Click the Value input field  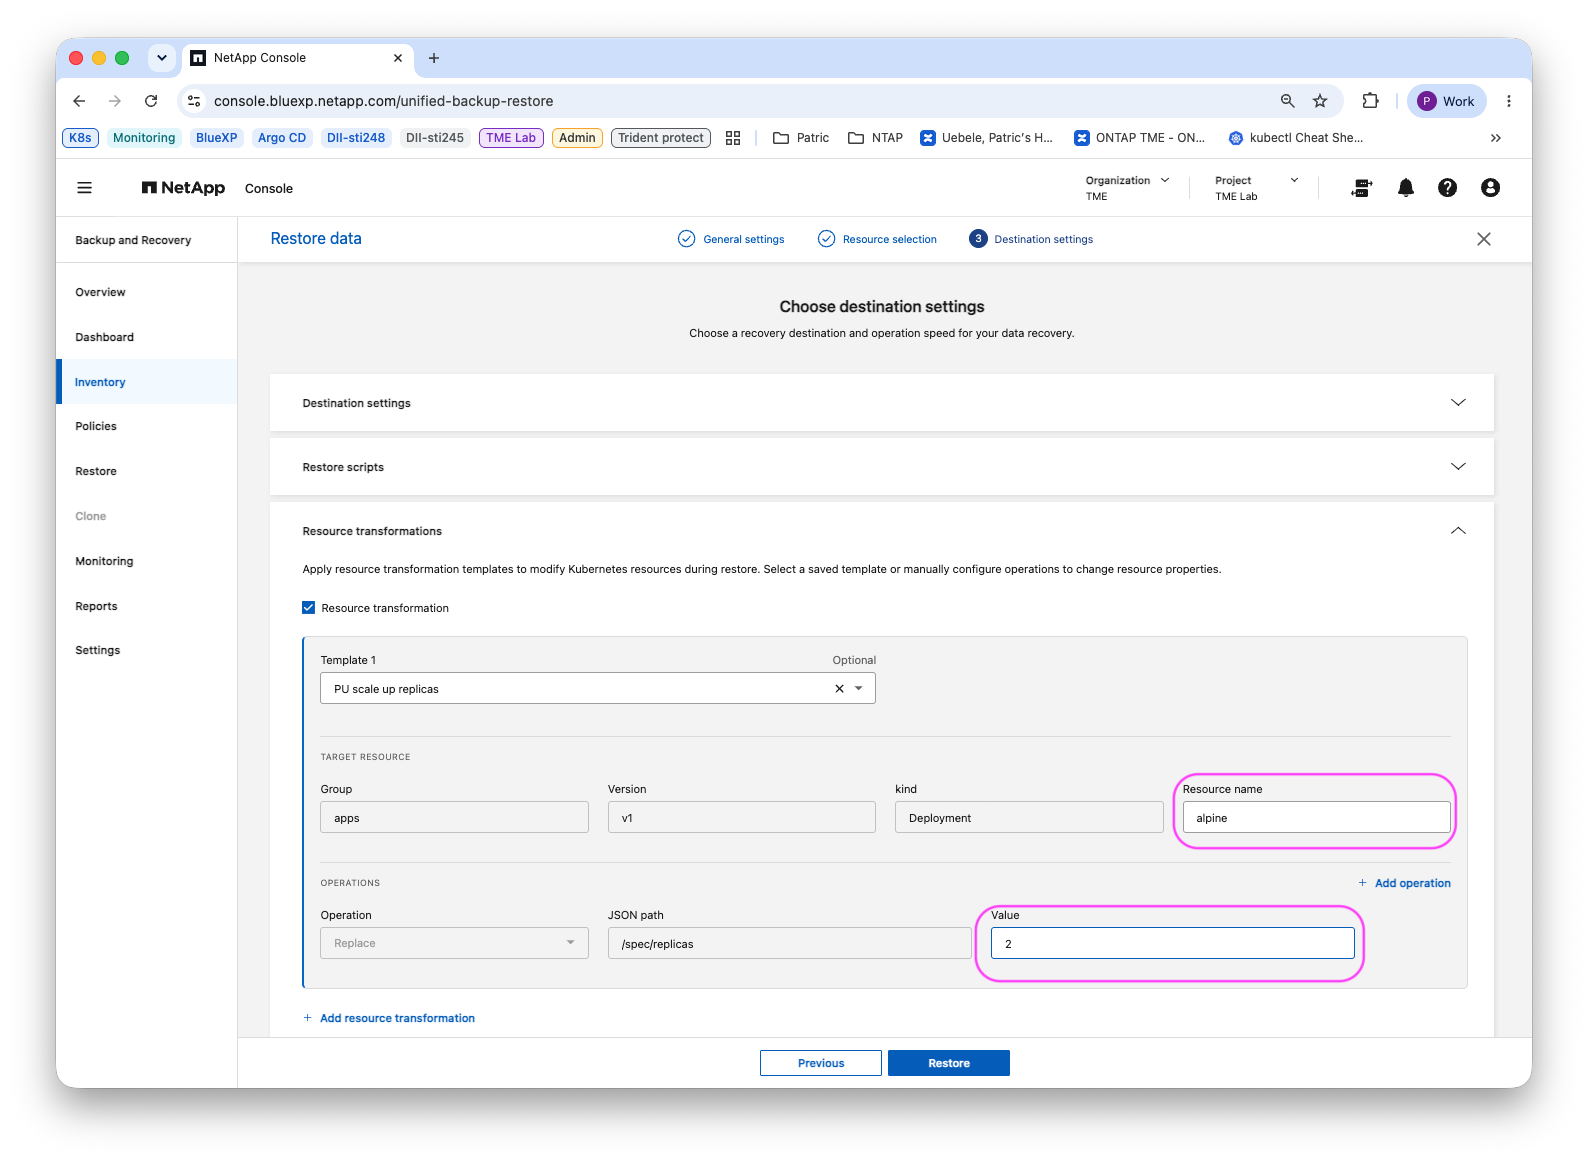pyautogui.click(x=1172, y=943)
